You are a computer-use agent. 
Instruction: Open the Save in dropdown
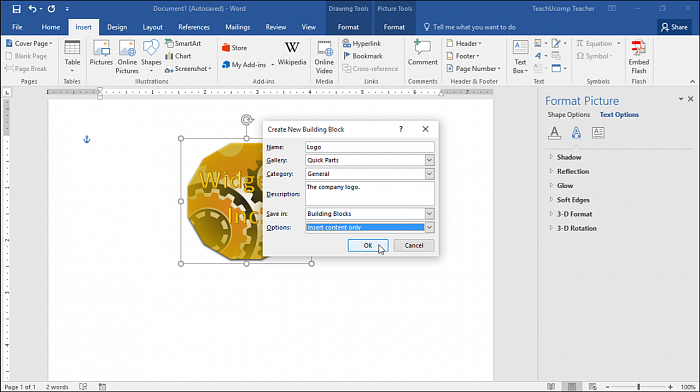429,214
